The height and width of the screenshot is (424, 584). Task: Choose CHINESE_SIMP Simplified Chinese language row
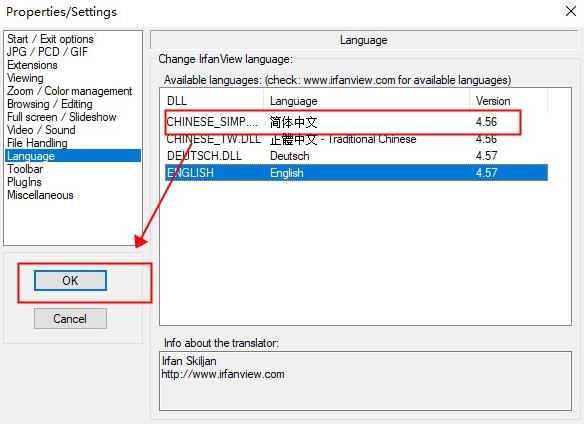pyautogui.click(x=356, y=122)
